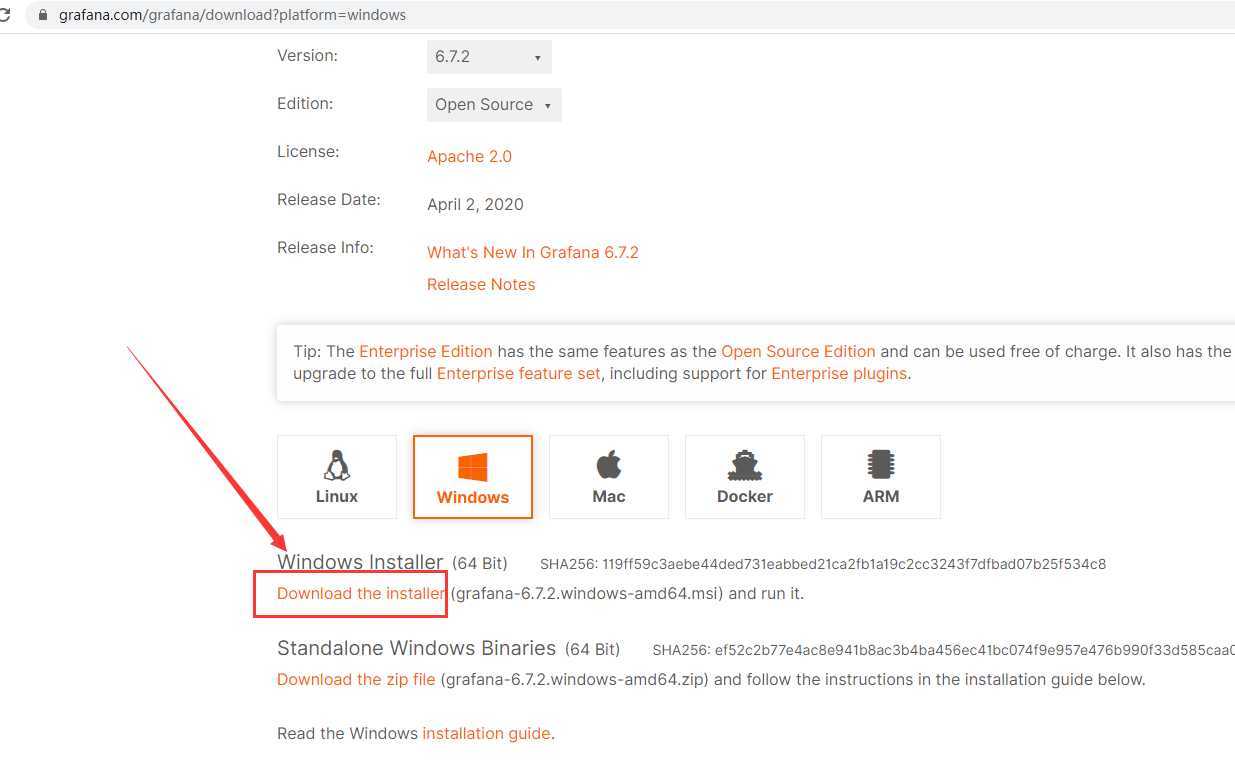Click the Open Source Edition link

click(x=798, y=351)
